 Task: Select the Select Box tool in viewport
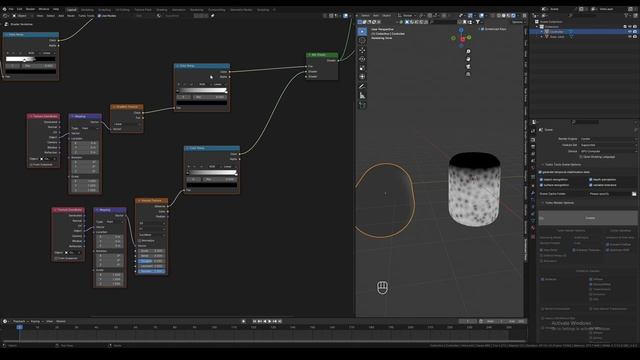pyautogui.click(x=362, y=31)
